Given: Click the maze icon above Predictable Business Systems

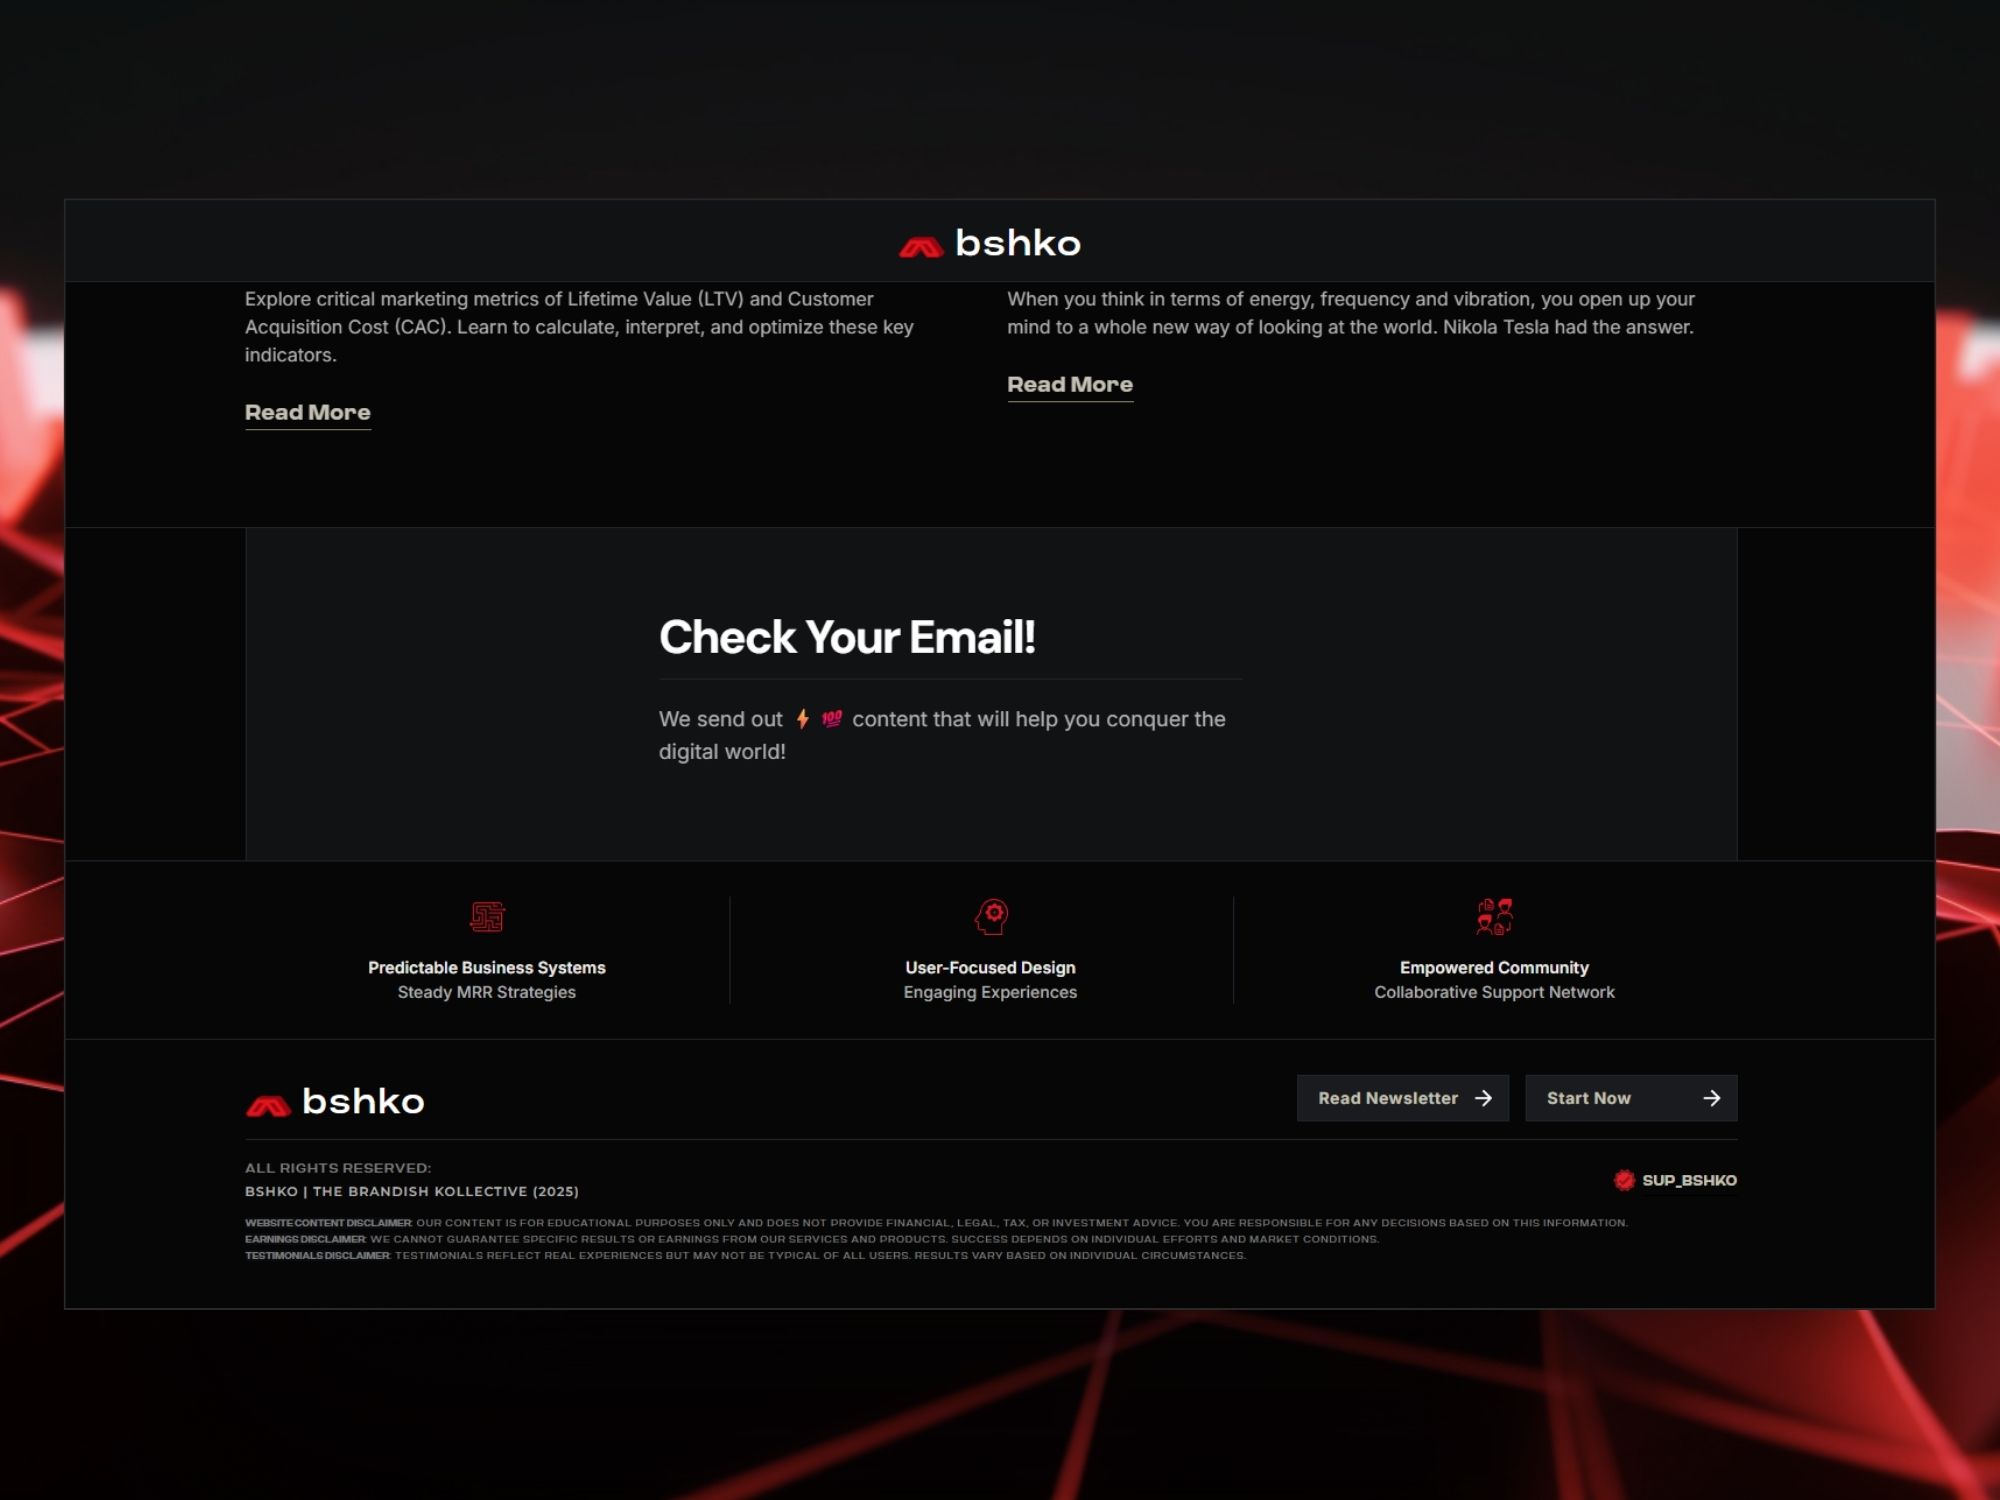Looking at the screenshot, I should (487, 916).
